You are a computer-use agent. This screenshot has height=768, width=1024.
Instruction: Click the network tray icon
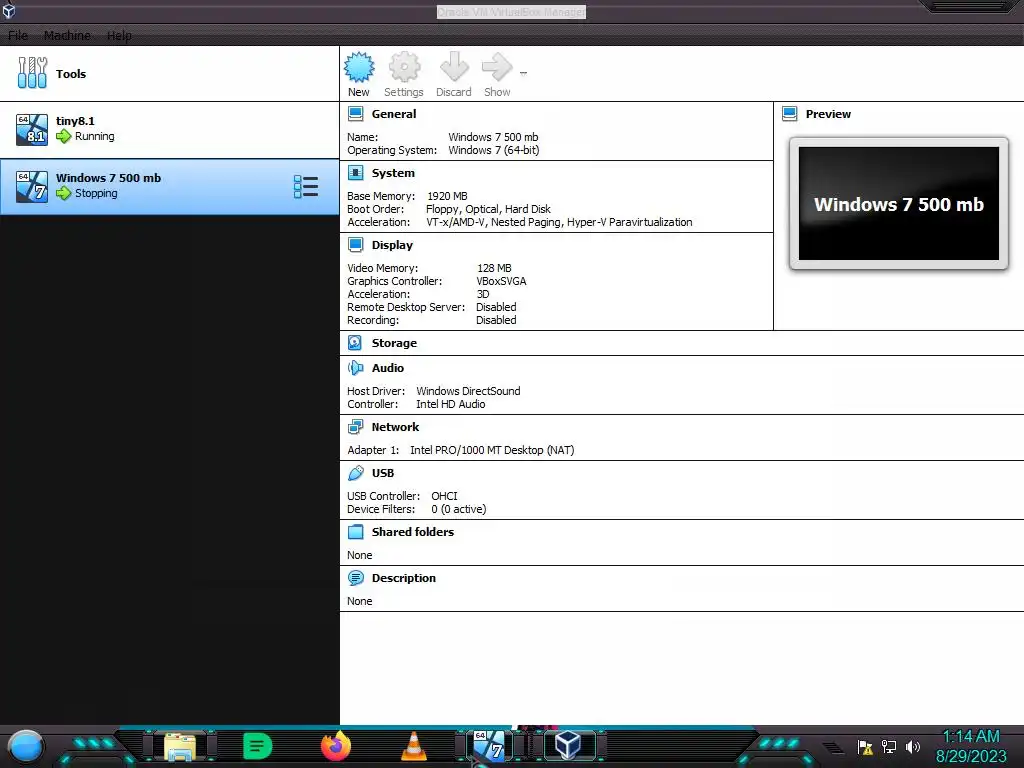tap(889, 746)
